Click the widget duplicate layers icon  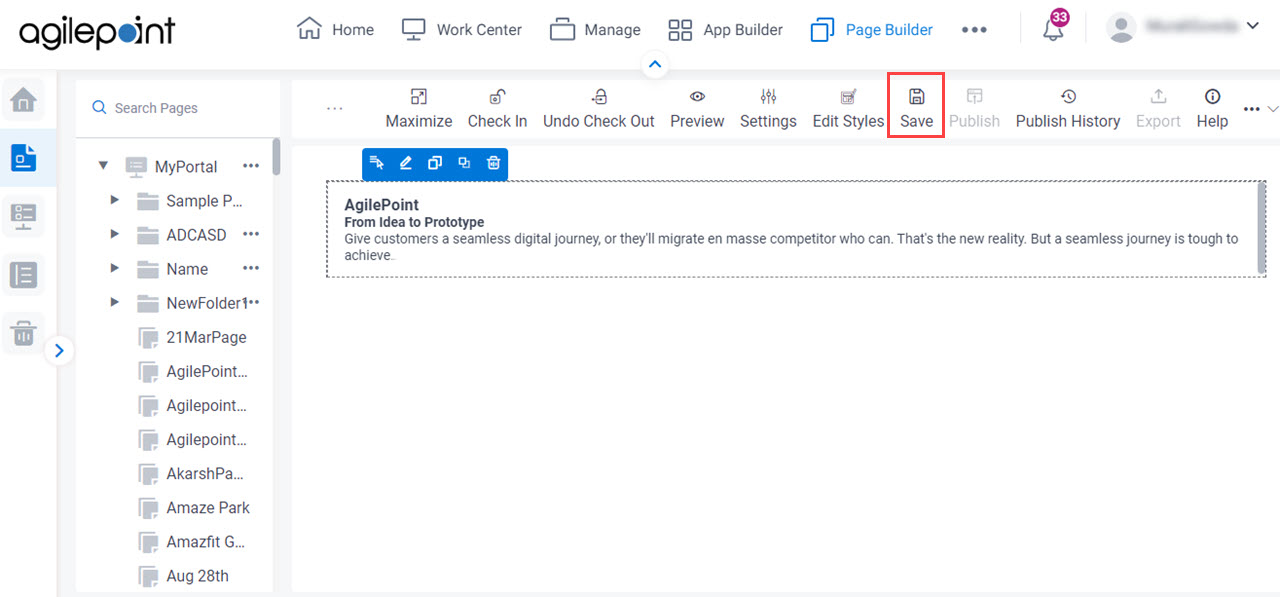click(464, 163)
